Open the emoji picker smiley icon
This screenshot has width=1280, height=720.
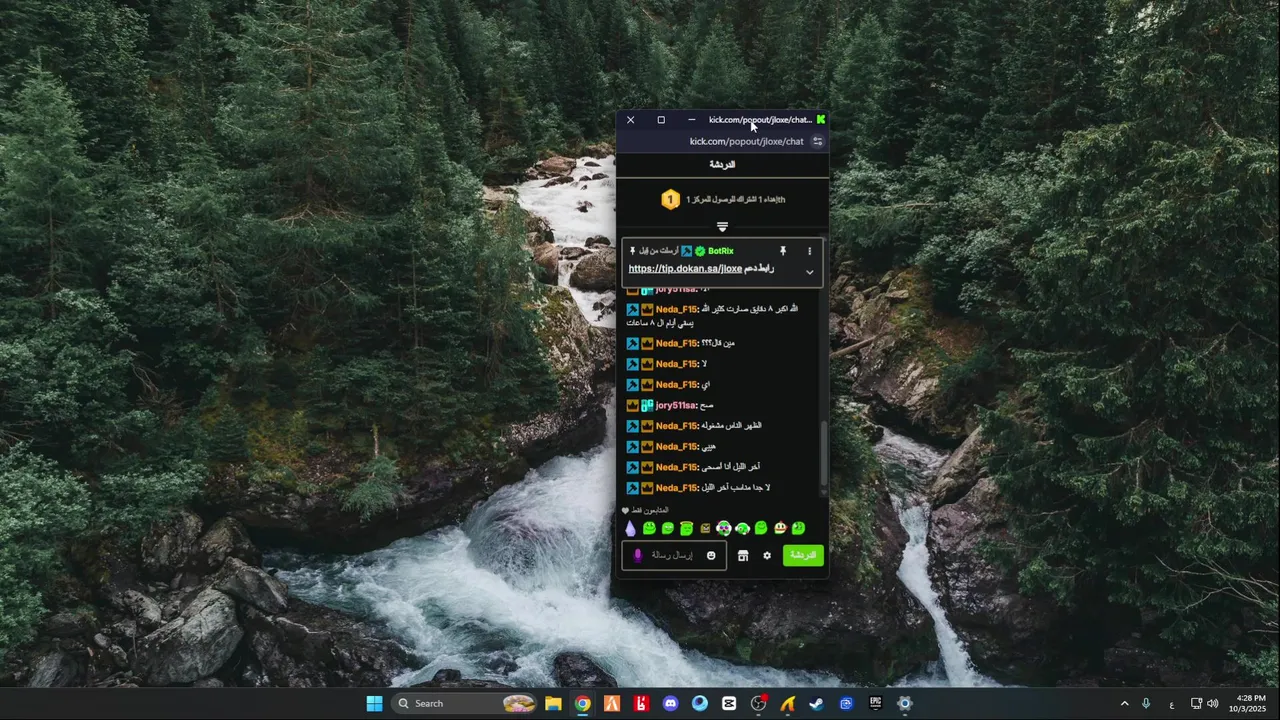(x=711, y=555)
